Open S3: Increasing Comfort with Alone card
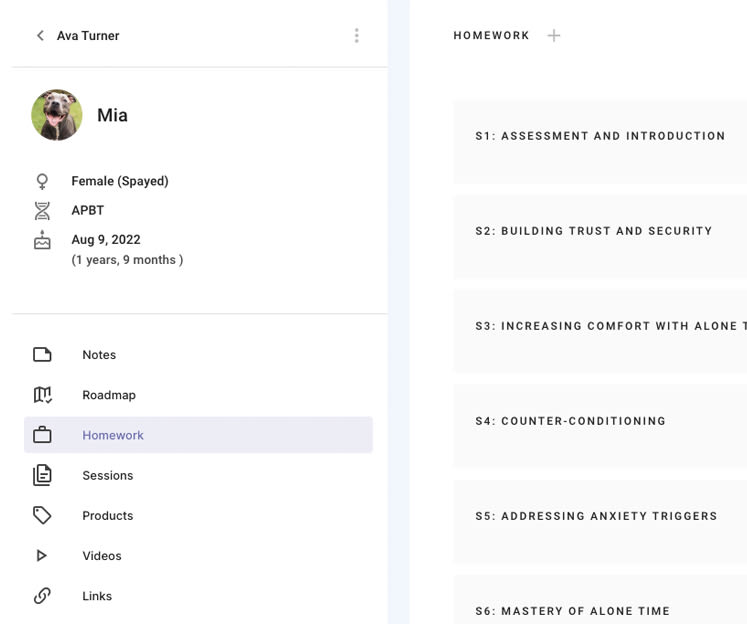This screenshot has height=624, width=747. click(600, 332)
